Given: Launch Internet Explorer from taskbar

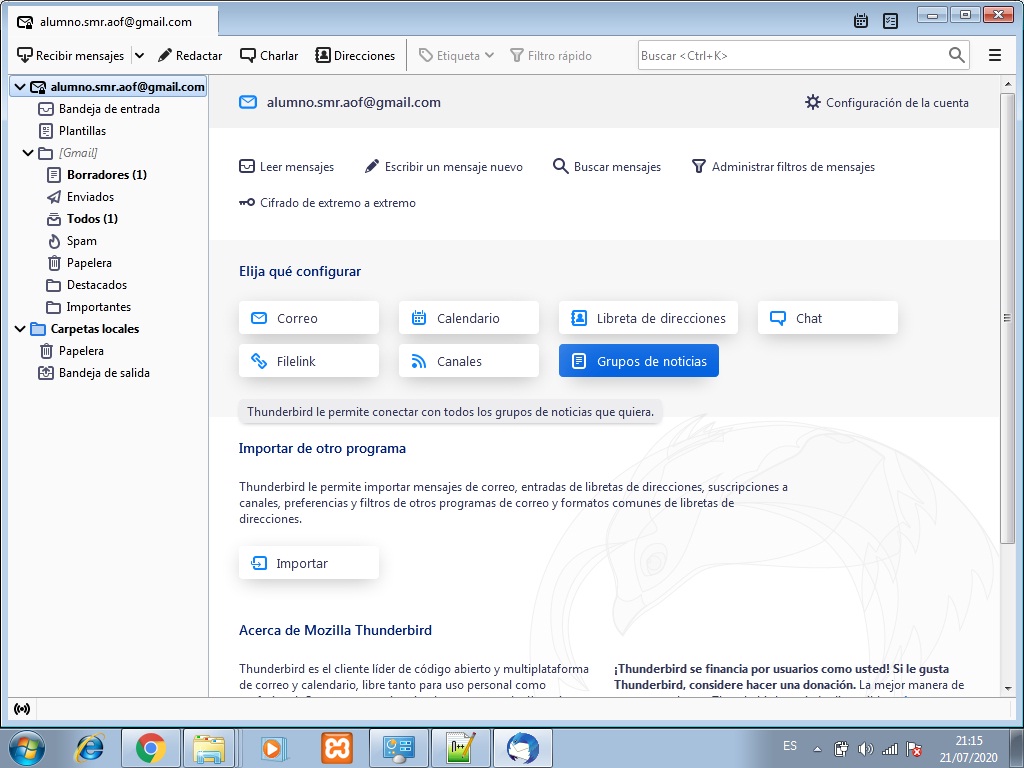Looking at the screenshot, I should (90, 748).
